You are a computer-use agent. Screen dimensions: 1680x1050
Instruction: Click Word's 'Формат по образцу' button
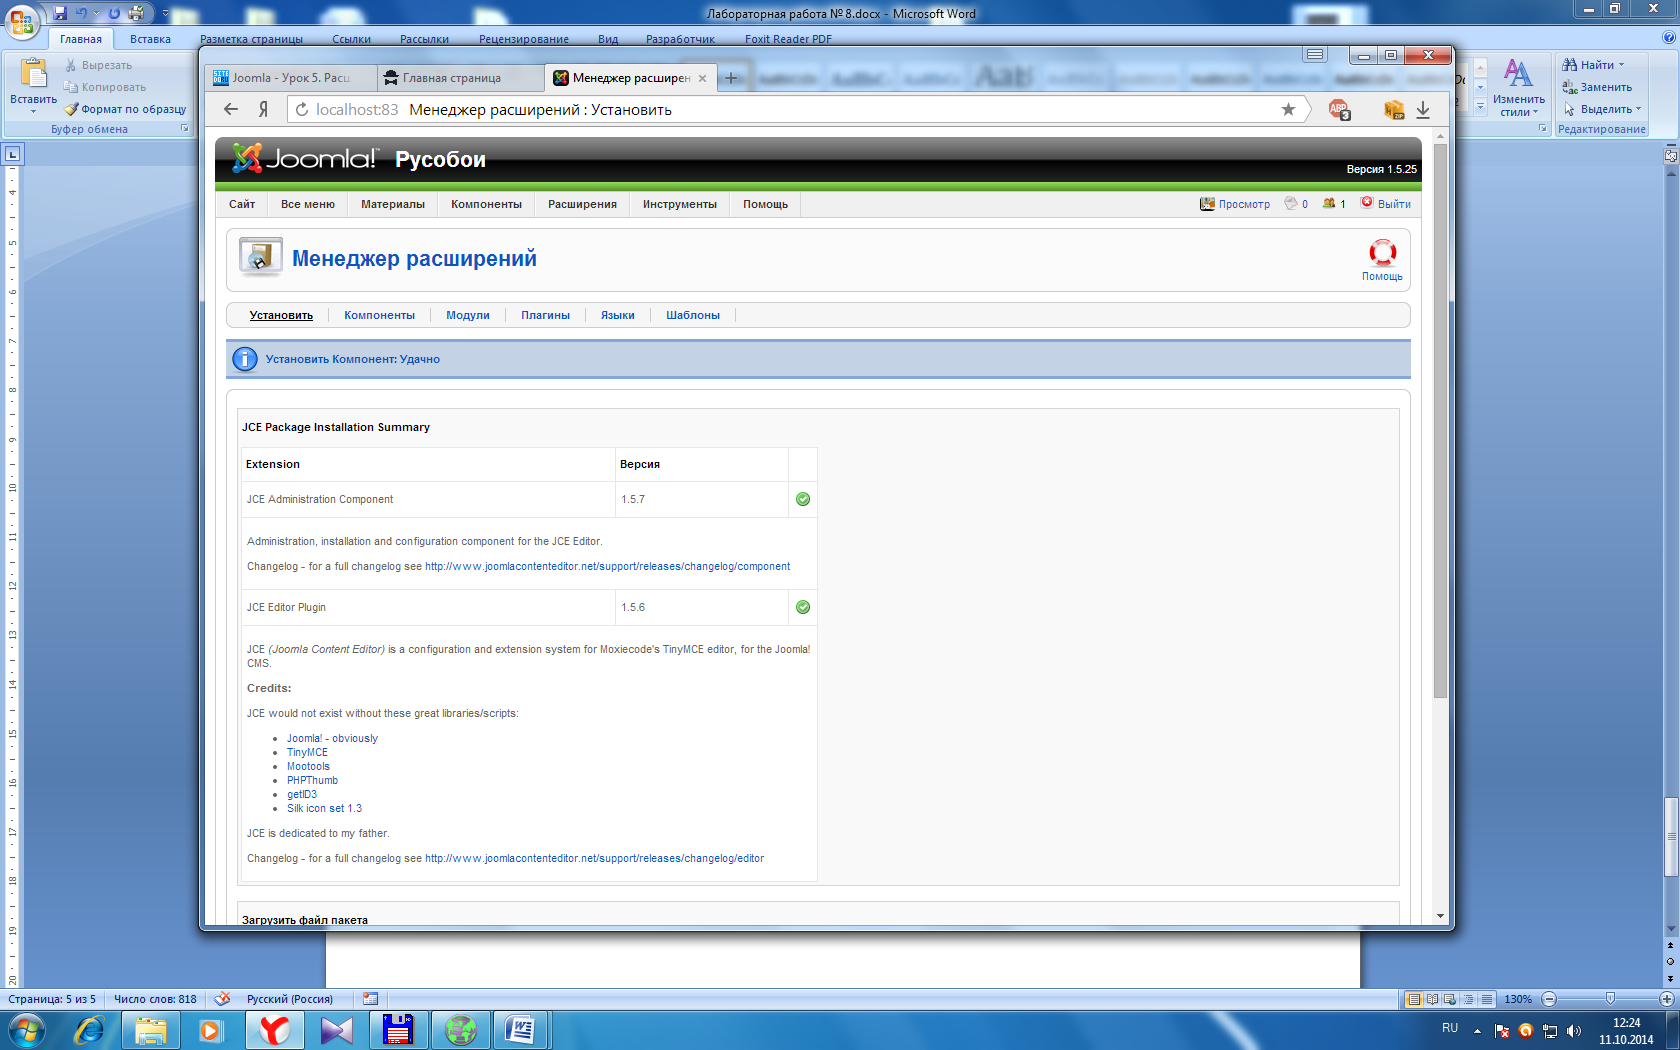point(125,109)
